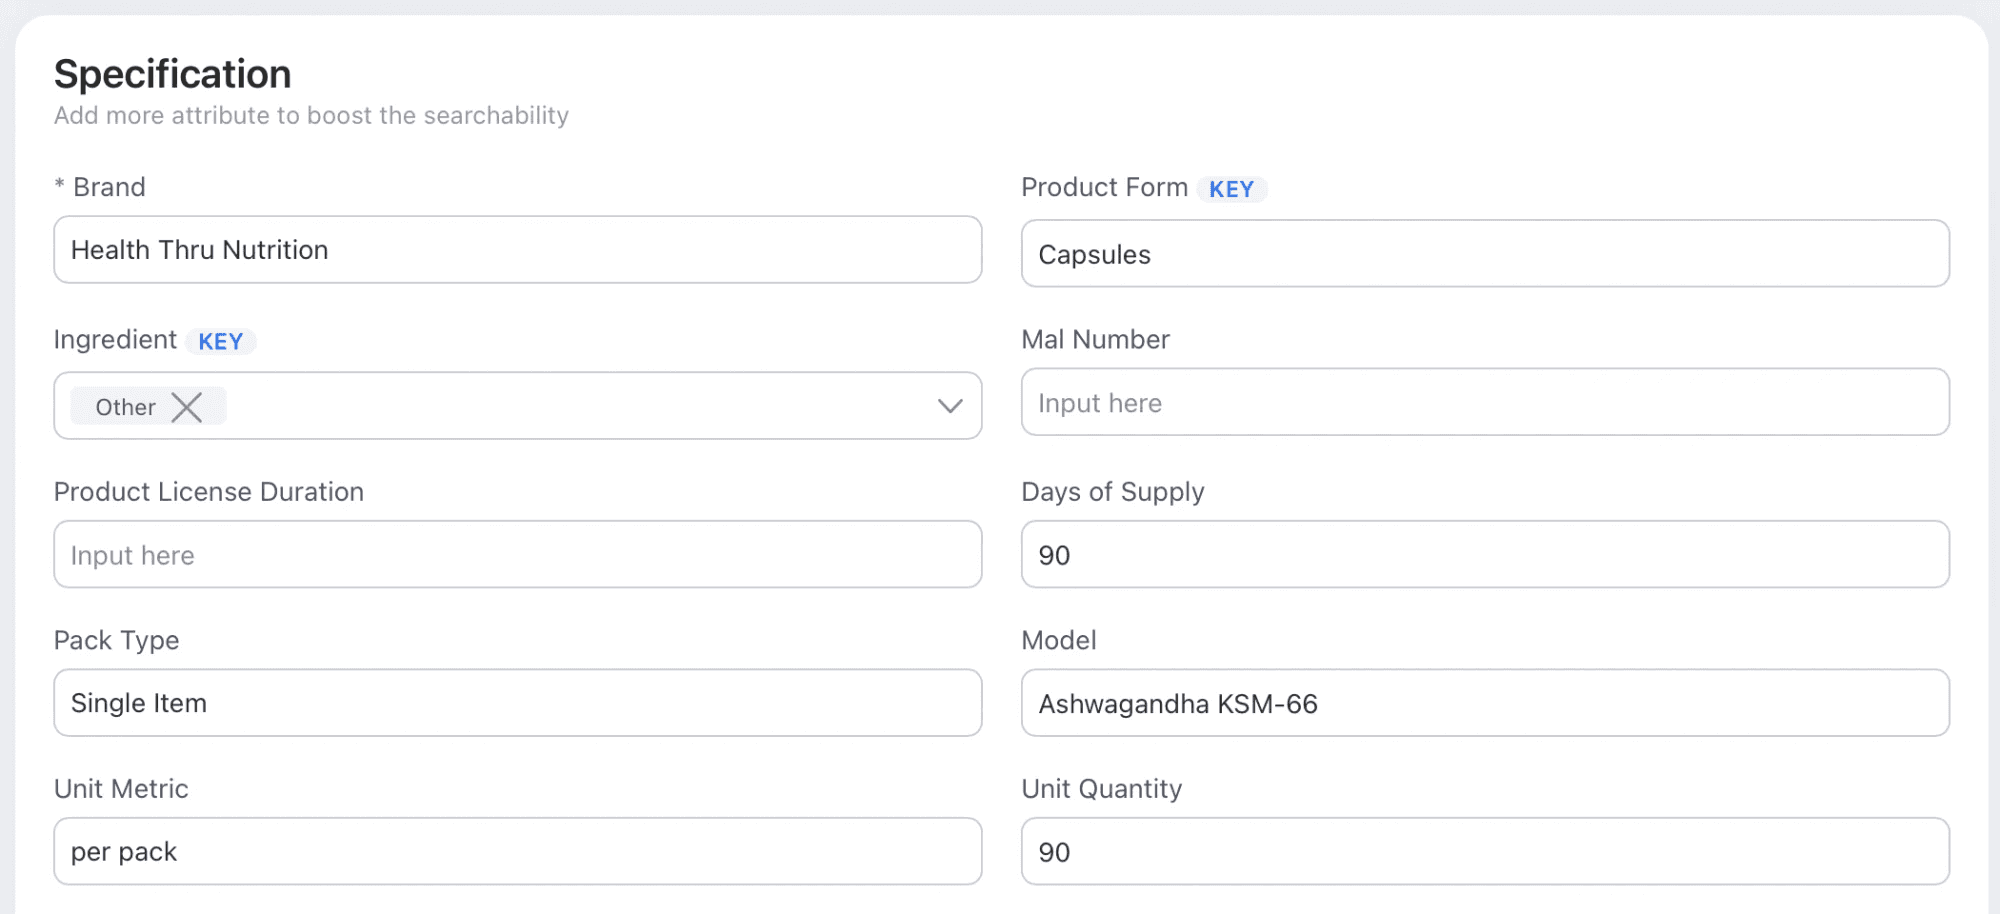2000x914 pixels.
Task: Edit the Days of Supply field
Action: (x=1484, y=555)
